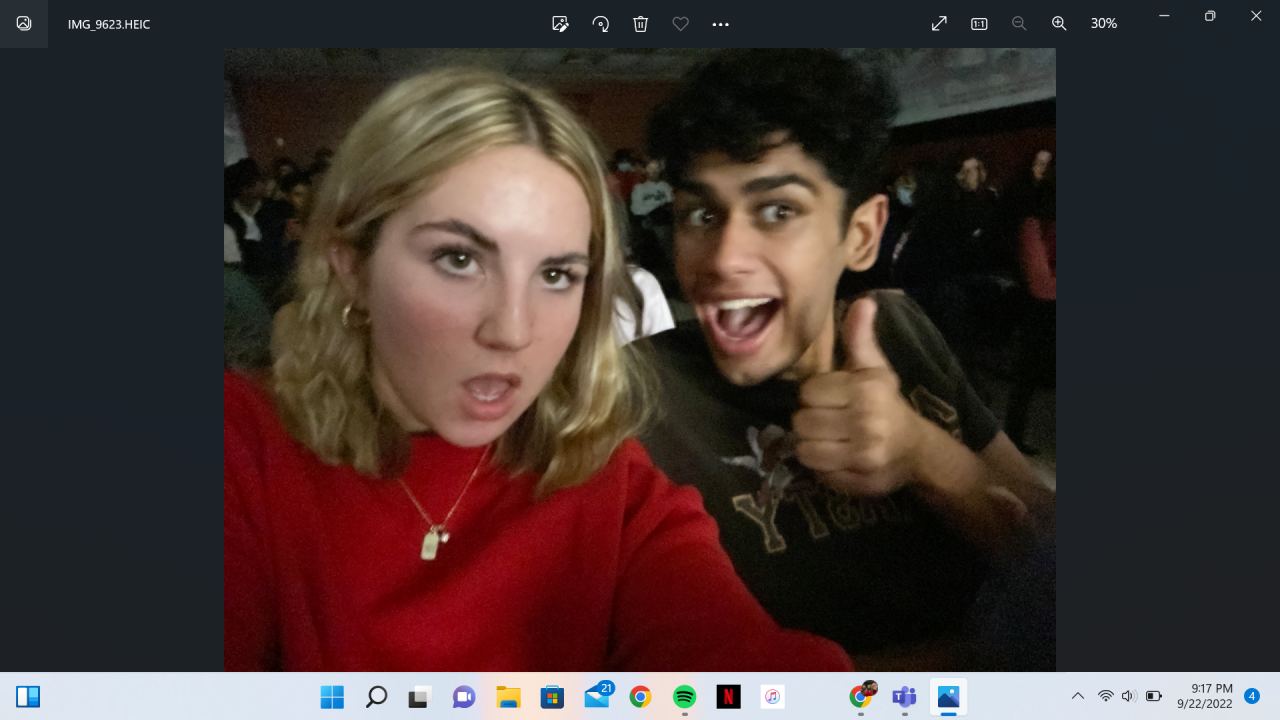Click the displayed selfie photo
This screenshot has width=1280, height=720.
[x=640, y=360]
